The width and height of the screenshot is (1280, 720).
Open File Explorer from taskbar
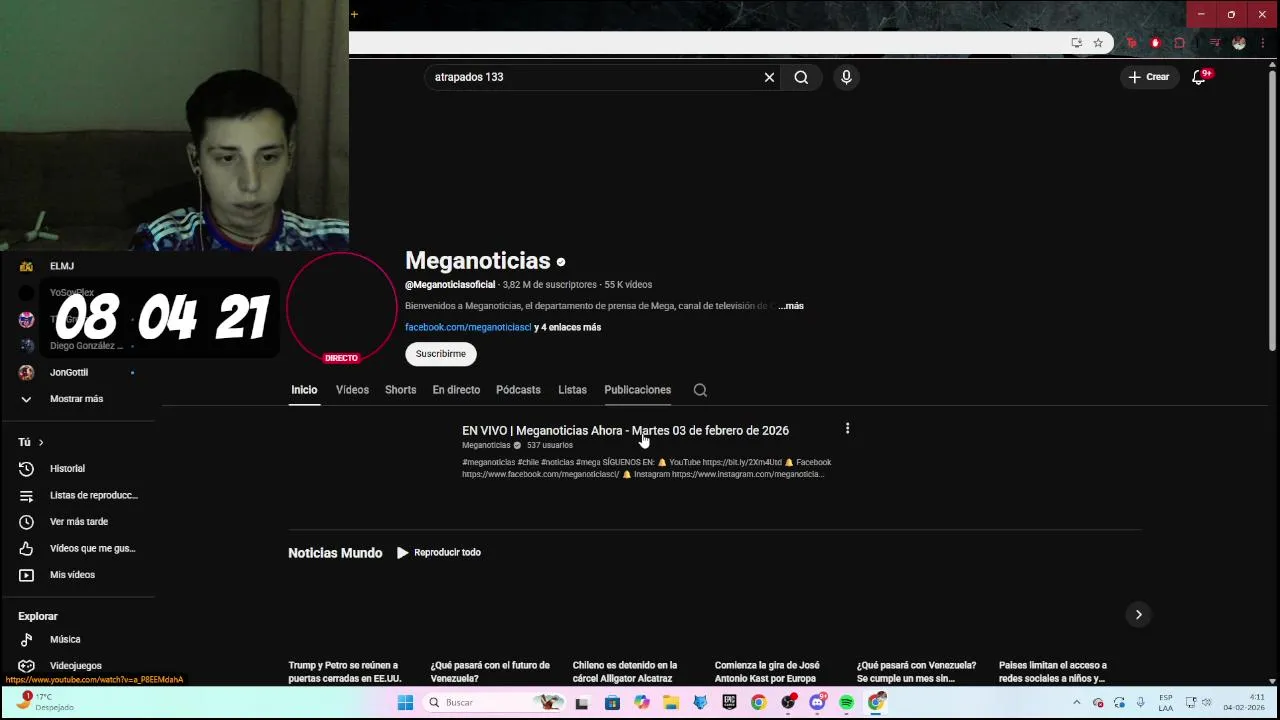point(671,702)
